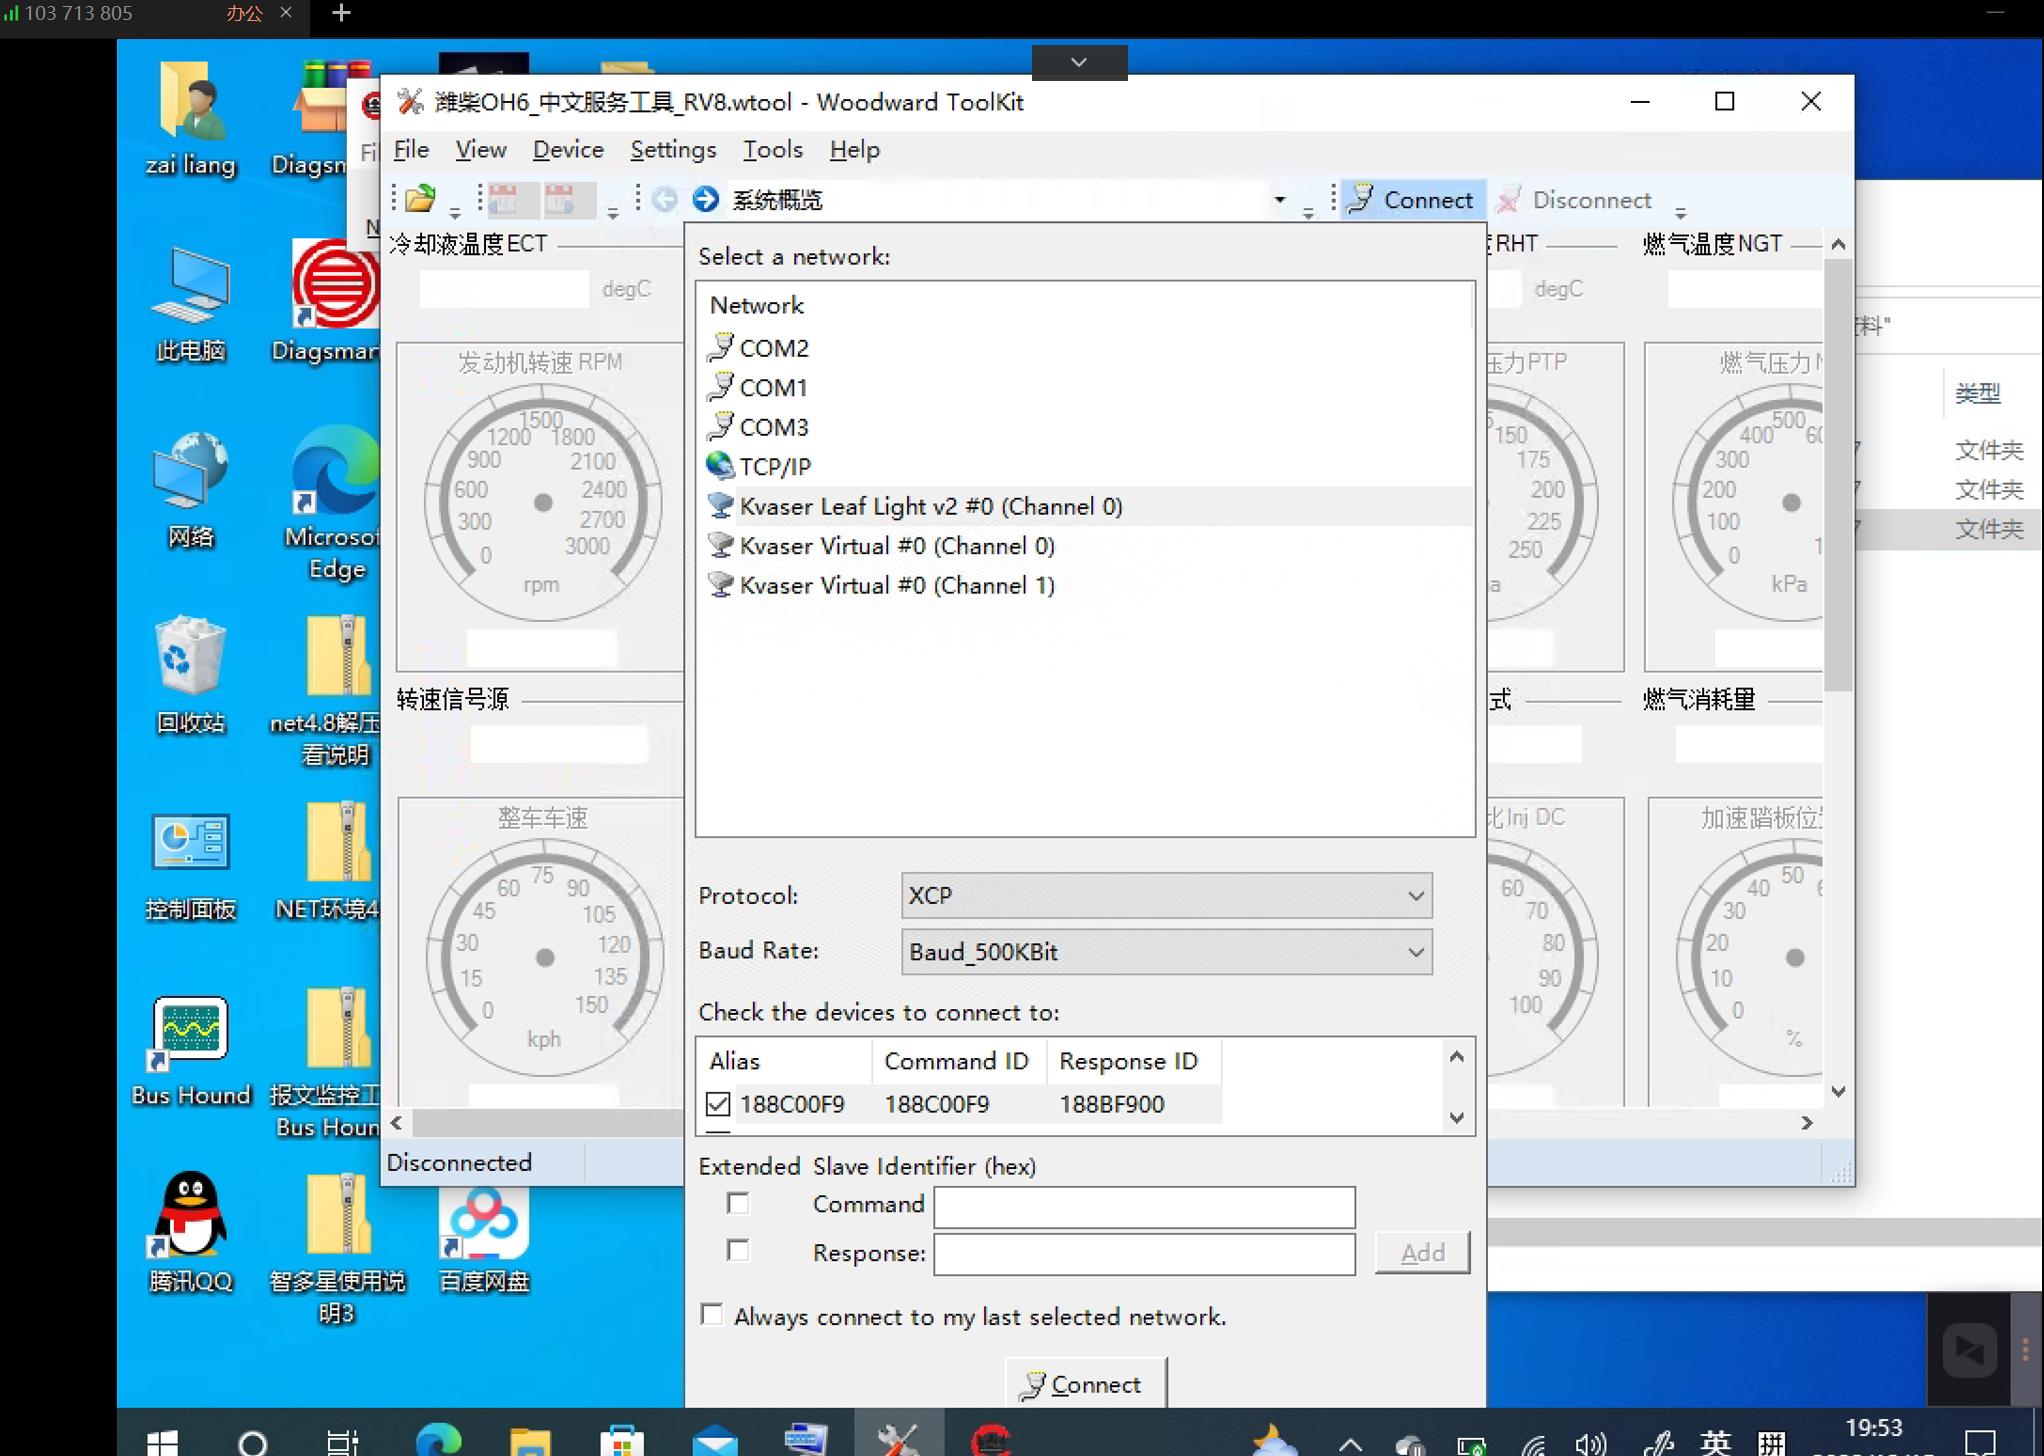This screenshot has height=1456, width=2044.
Task: Expand the file toolbar overflow arrow
Action: (x=455, y=212)
